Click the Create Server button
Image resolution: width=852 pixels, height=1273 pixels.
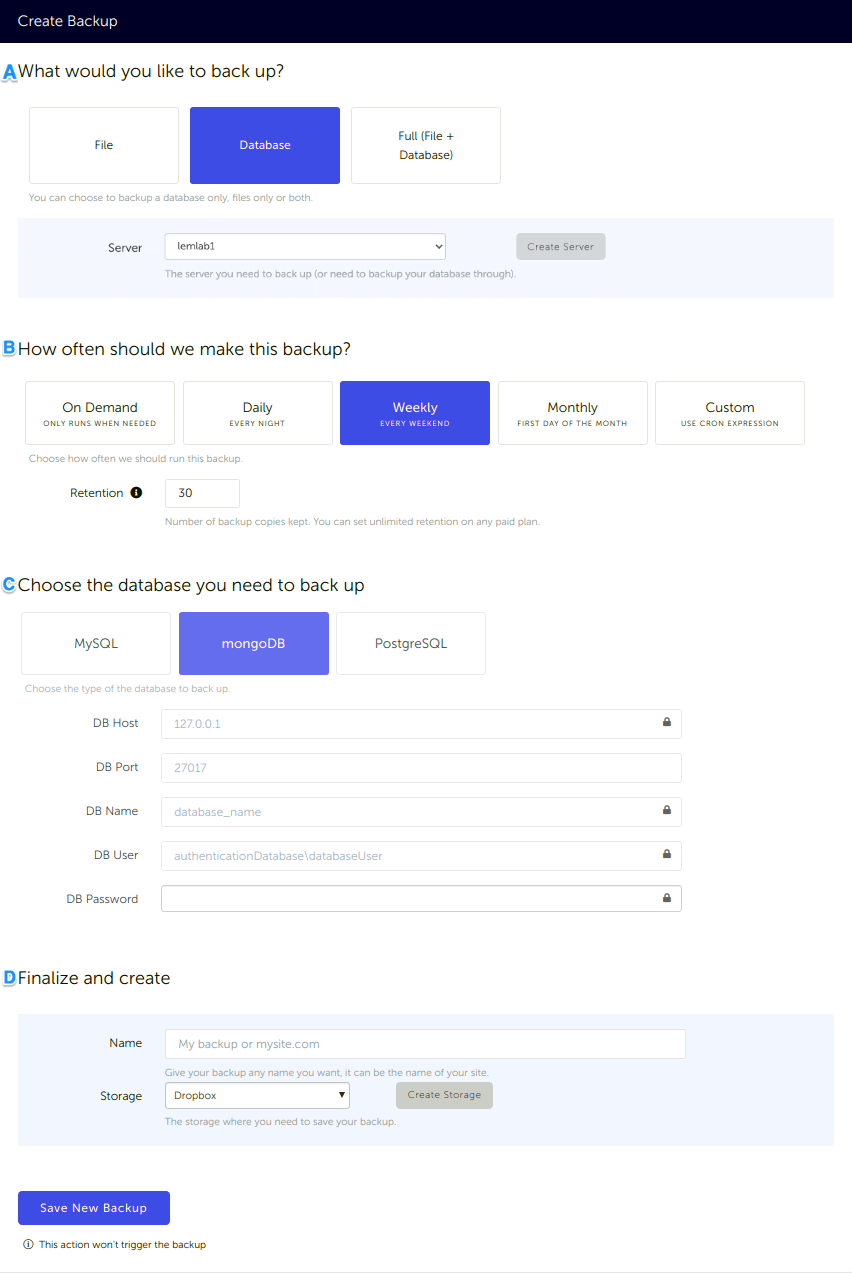(560, 247)
